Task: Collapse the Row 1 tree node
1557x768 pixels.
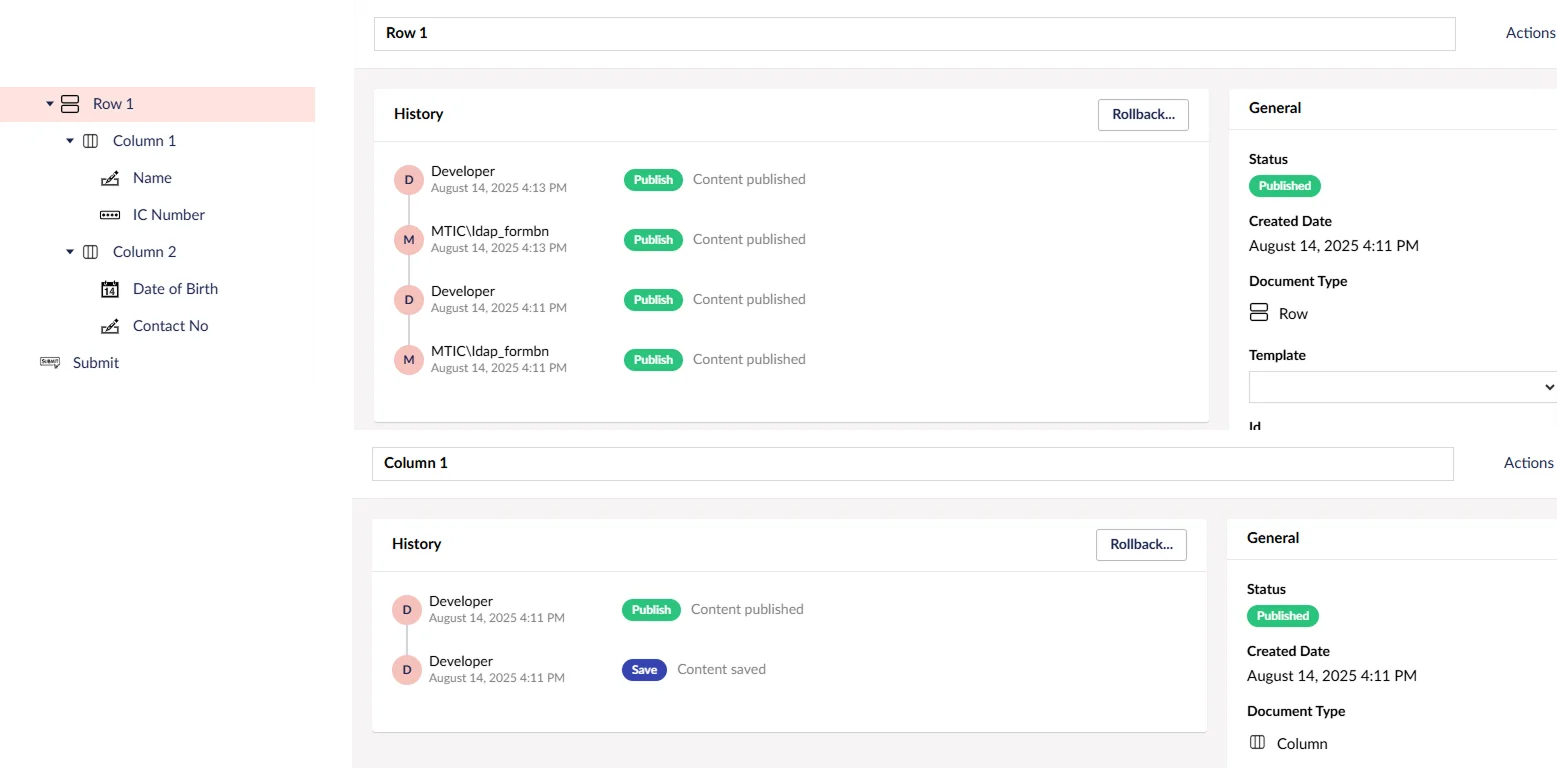Action: [49, 104]
